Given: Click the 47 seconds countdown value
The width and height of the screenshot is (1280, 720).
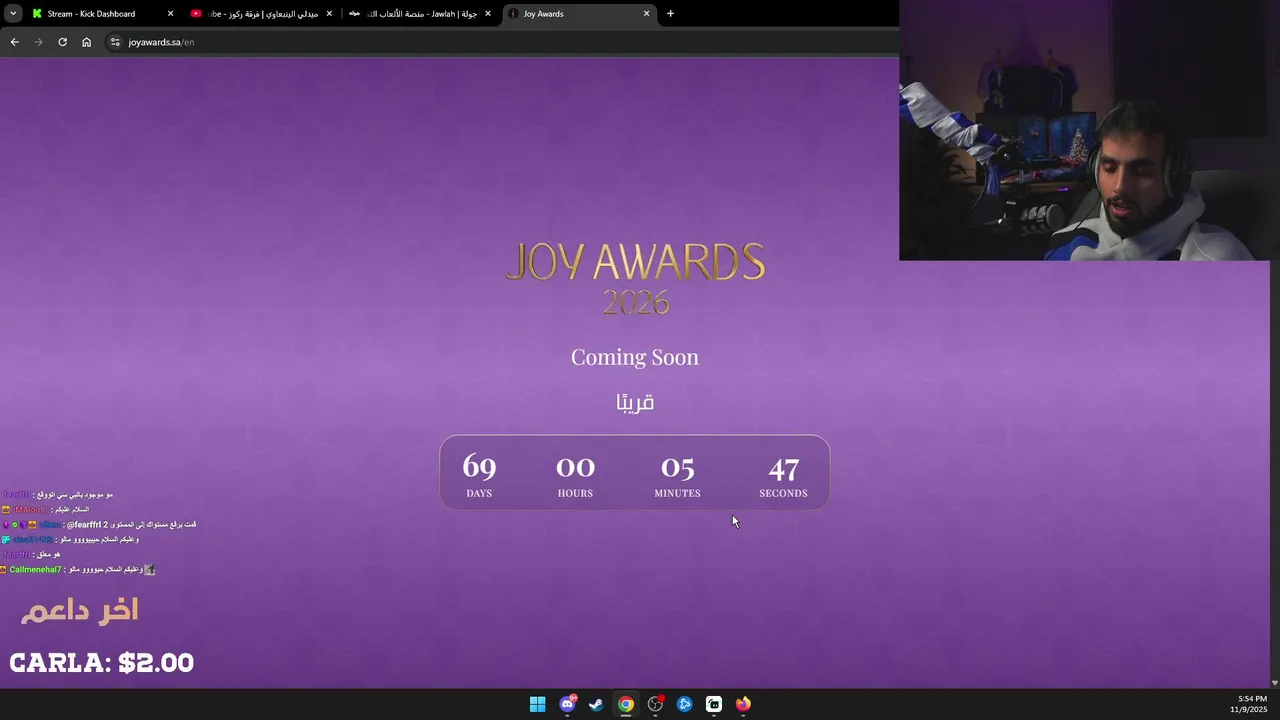Looking at the screenshot, I should [783, 467].
